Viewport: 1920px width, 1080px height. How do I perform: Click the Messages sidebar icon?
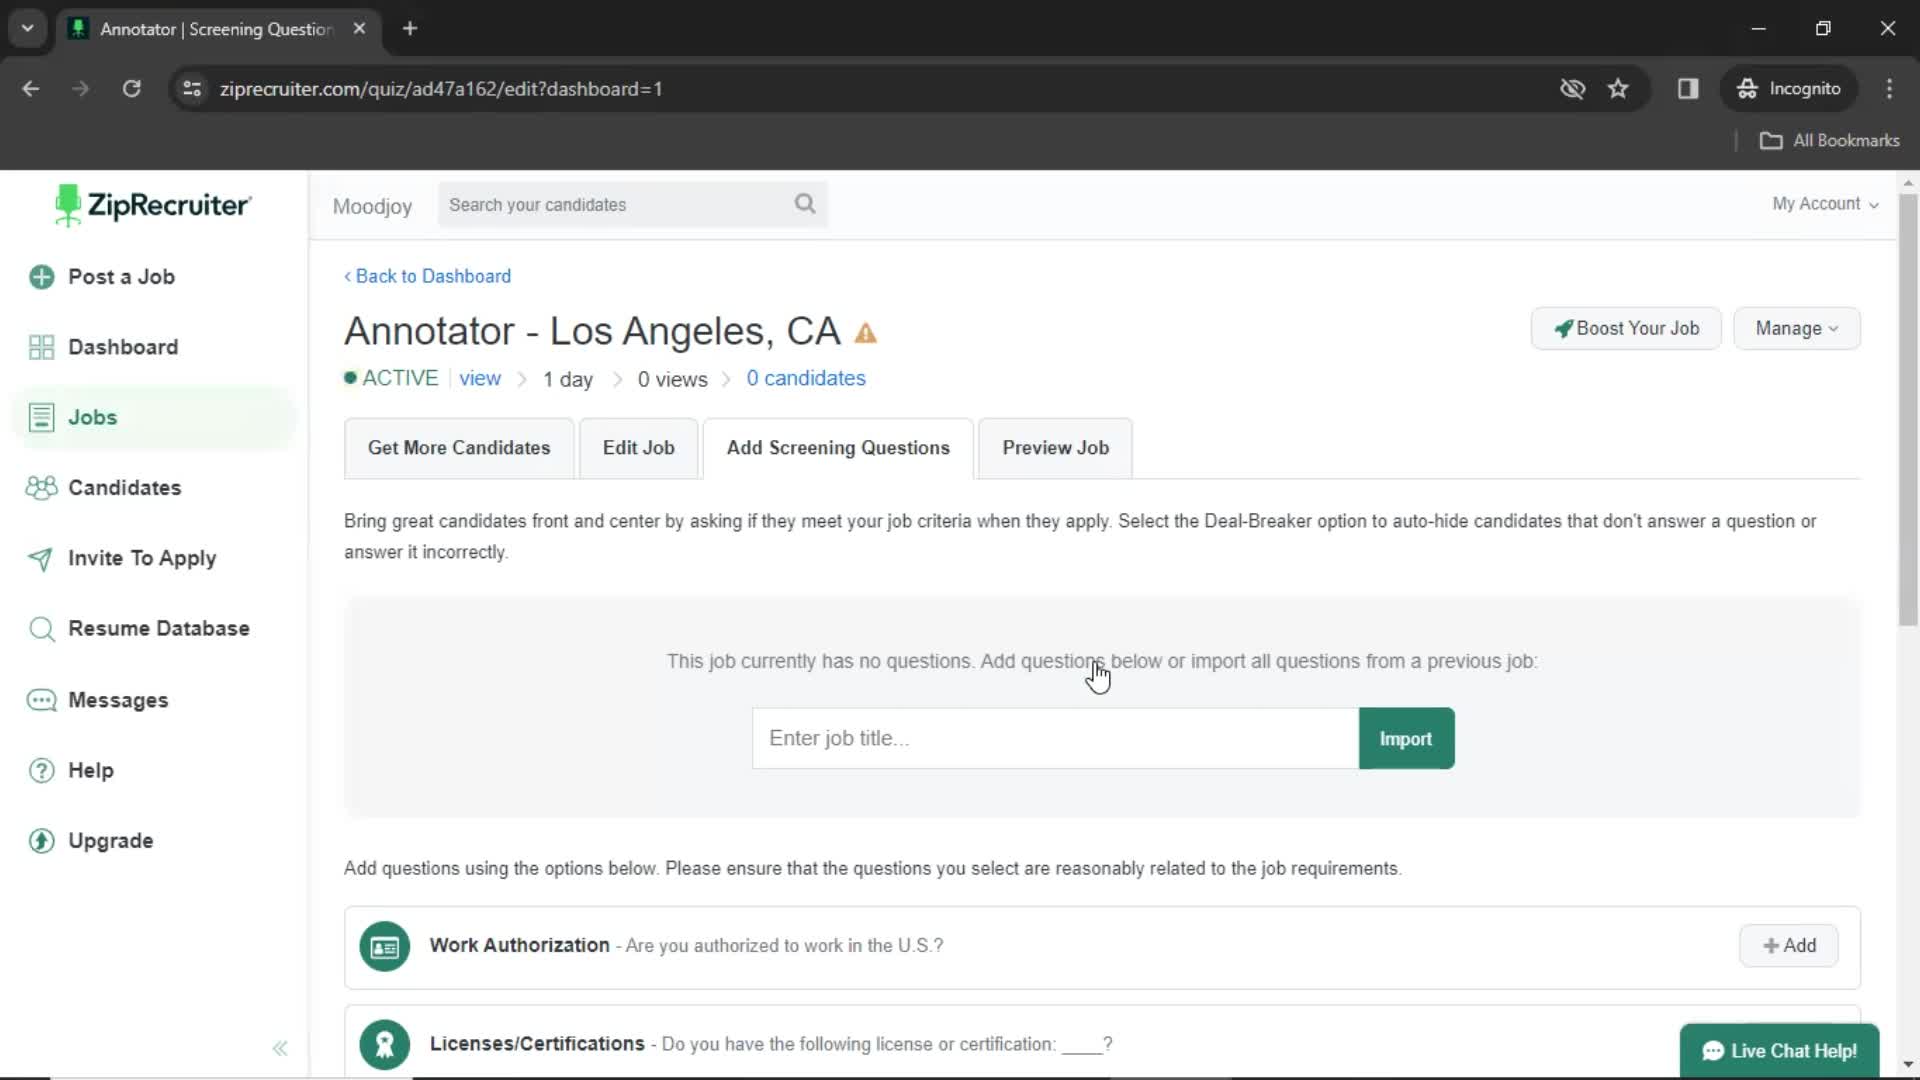40,699
